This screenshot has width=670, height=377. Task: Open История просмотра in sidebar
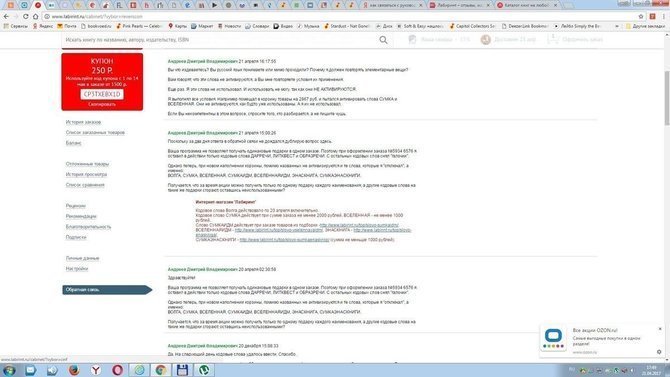(86, 174)
